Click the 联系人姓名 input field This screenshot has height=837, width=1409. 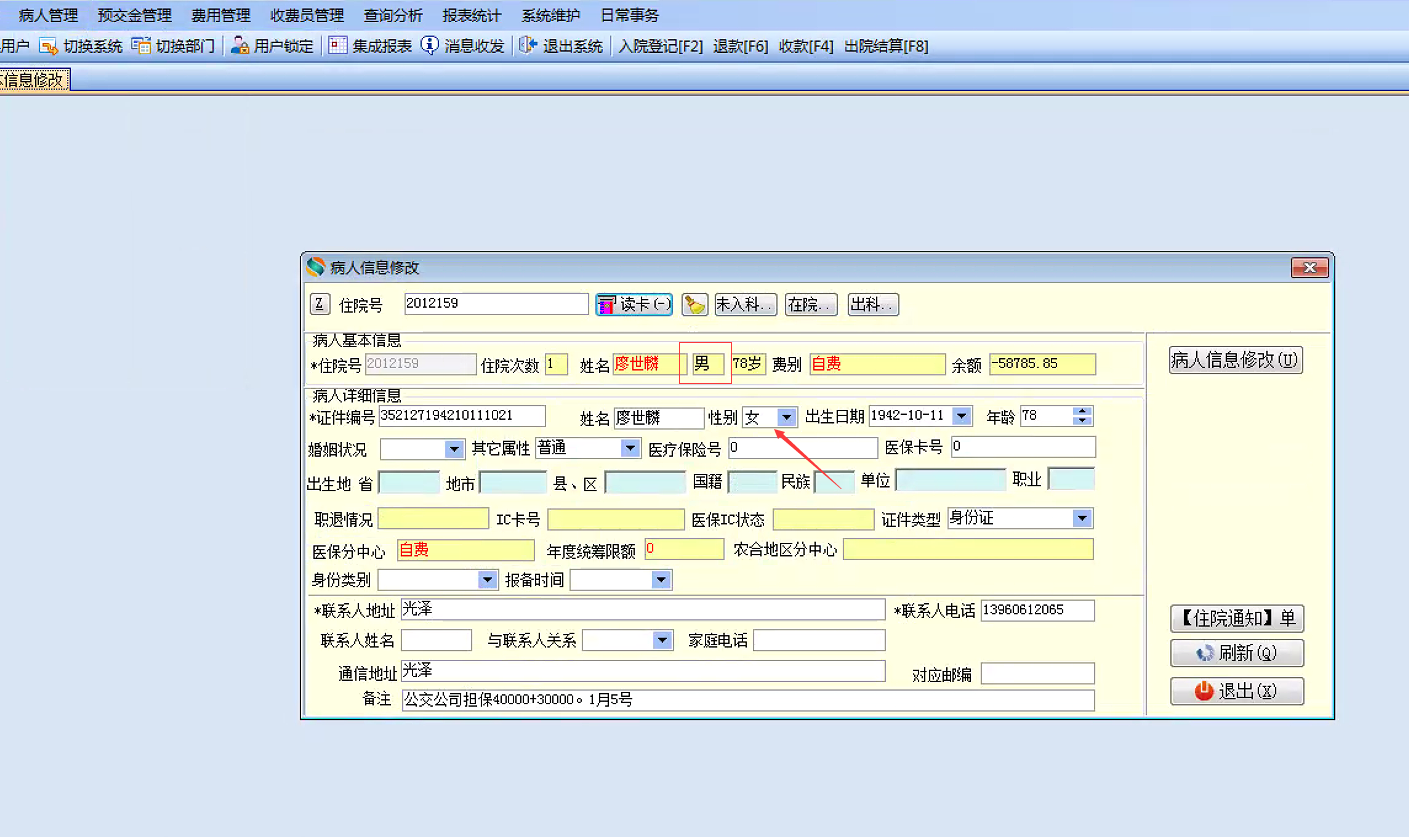click(436, 640)
